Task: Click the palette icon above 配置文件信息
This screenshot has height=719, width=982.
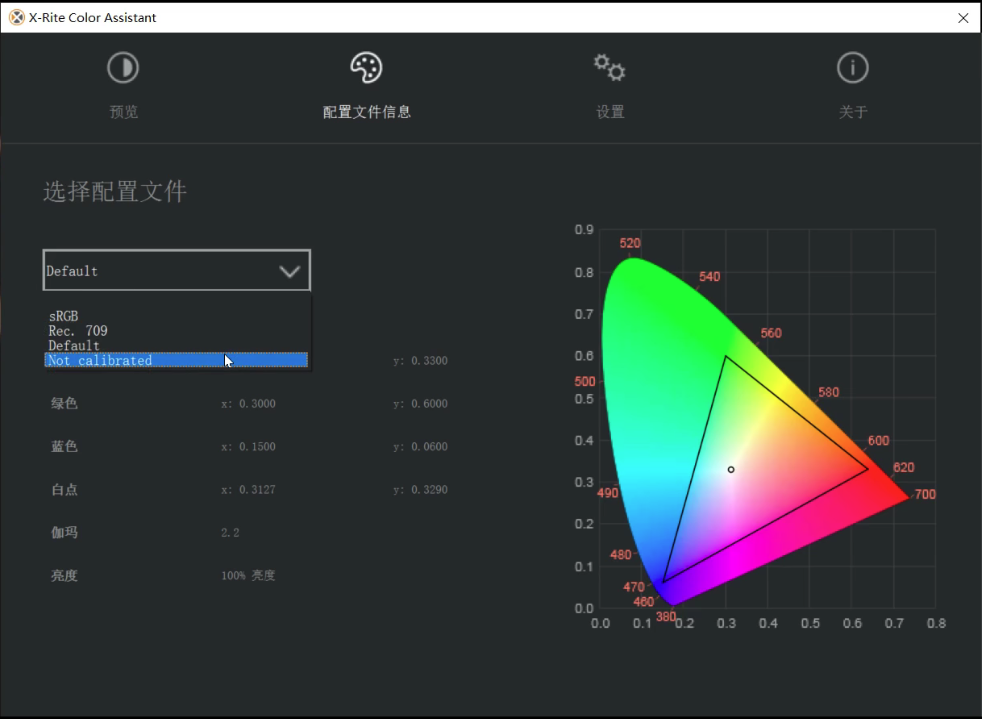Action: [366, 67]
